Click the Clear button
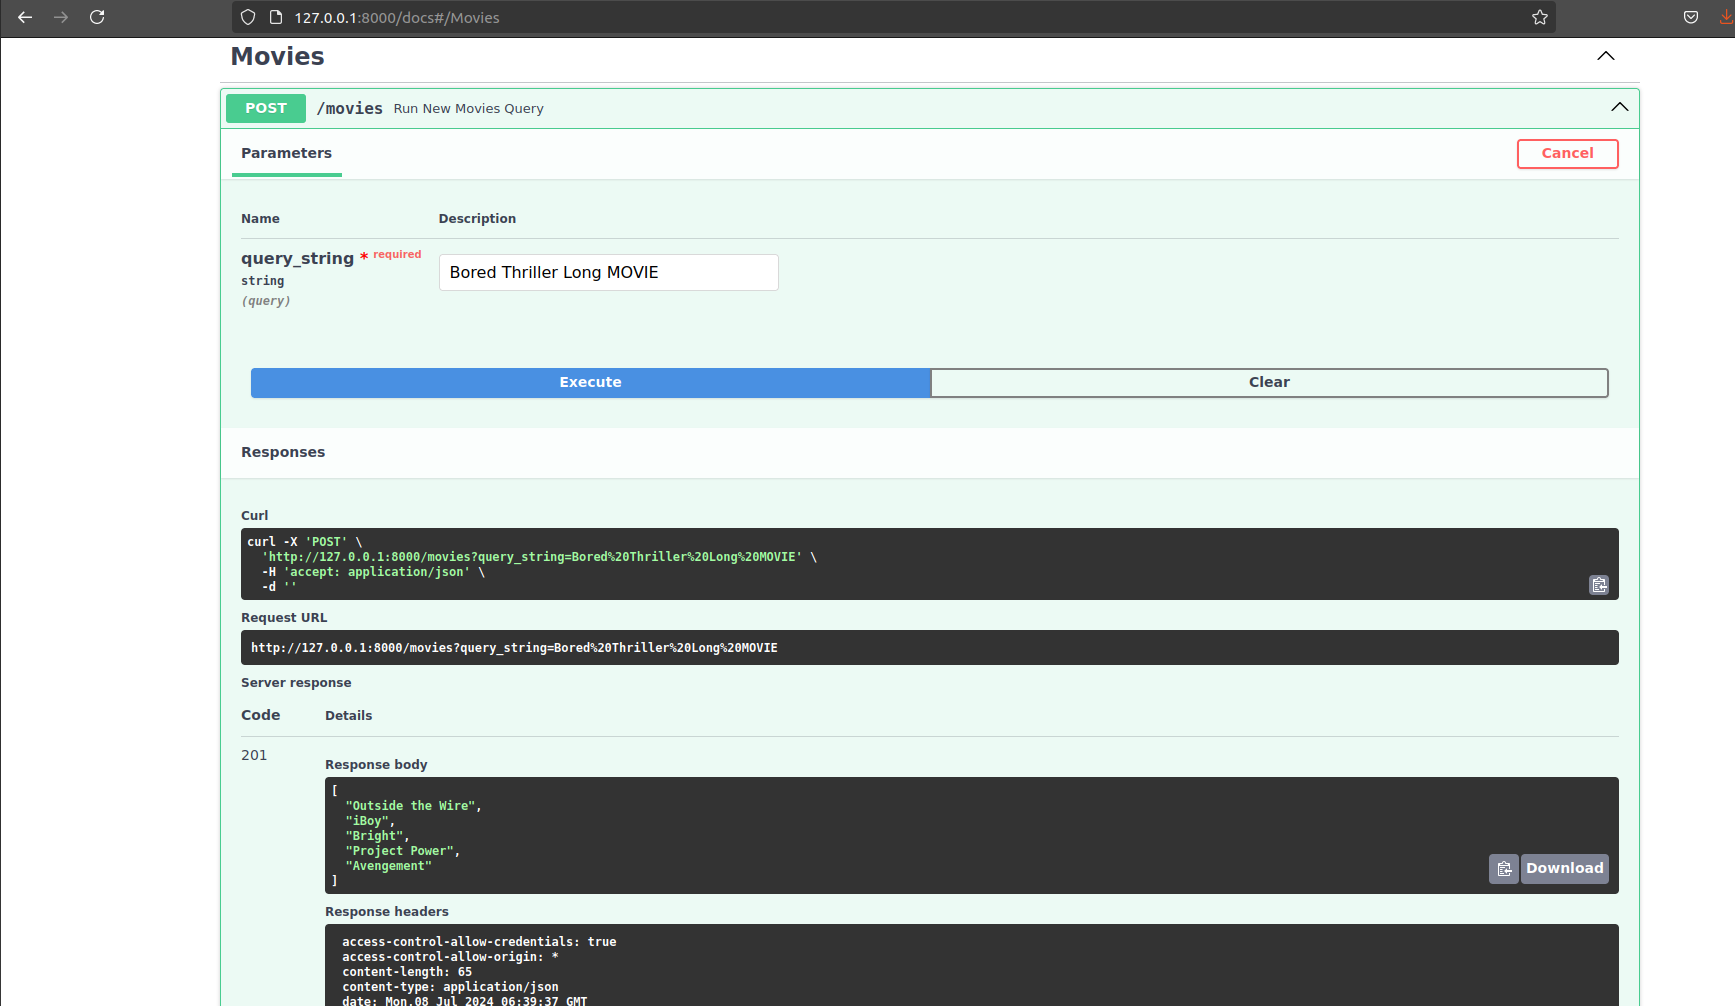Screen dimensions: 1735x1006 pos(1269,383)
